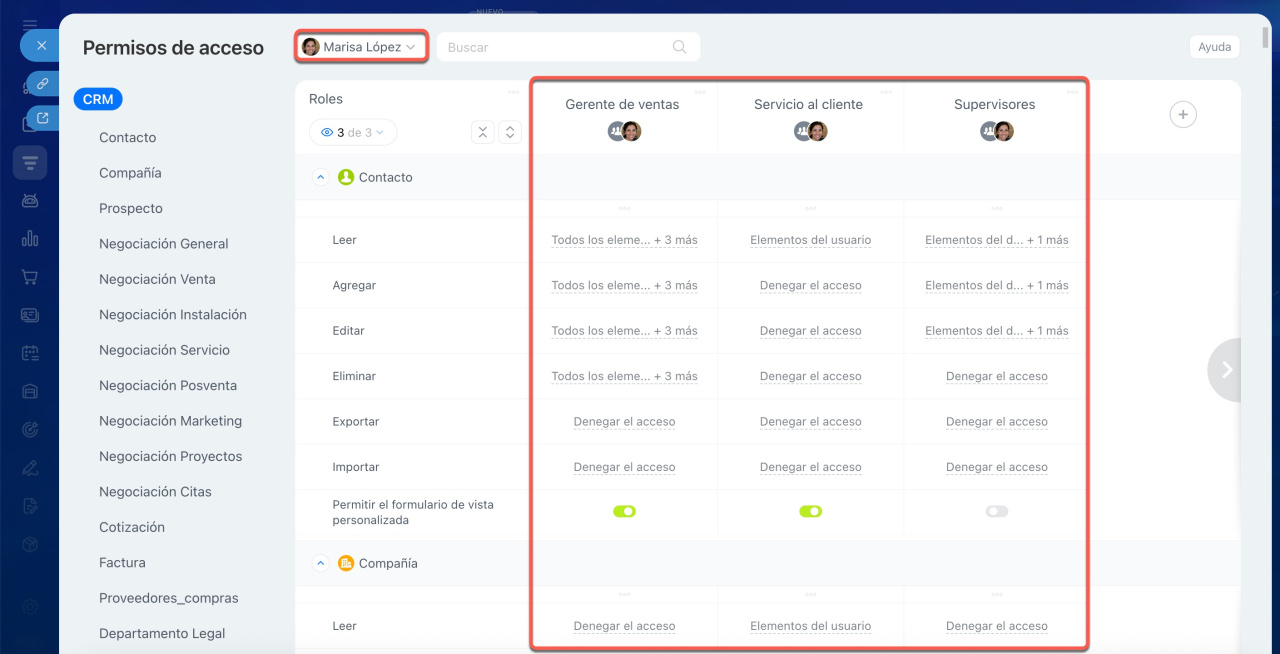Open the Gerente de ventas column options menu

click(x=700, y=92)
